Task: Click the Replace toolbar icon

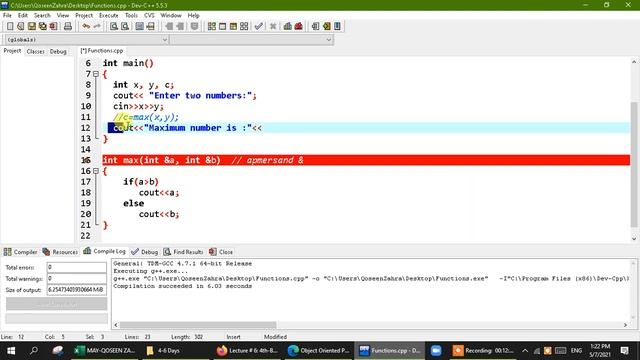Action: [125, 26]
